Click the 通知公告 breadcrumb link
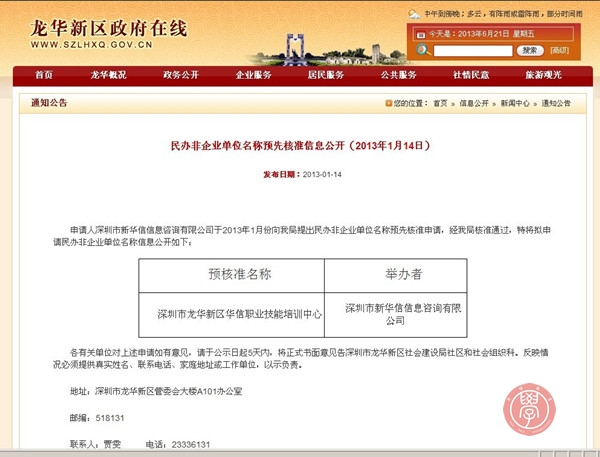Viewport: 600px width, 457px height. (x=556, y=103)
